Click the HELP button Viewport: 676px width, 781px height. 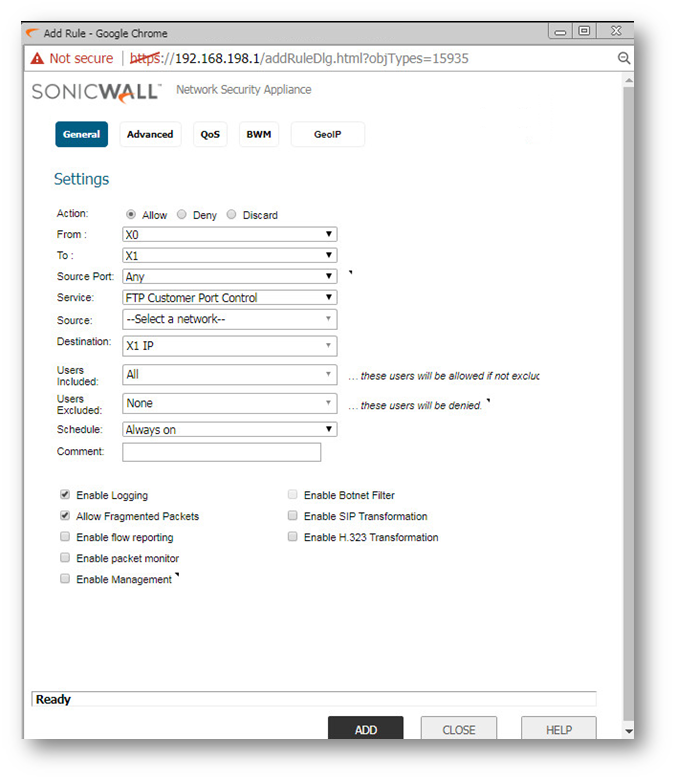pos(558,728)
